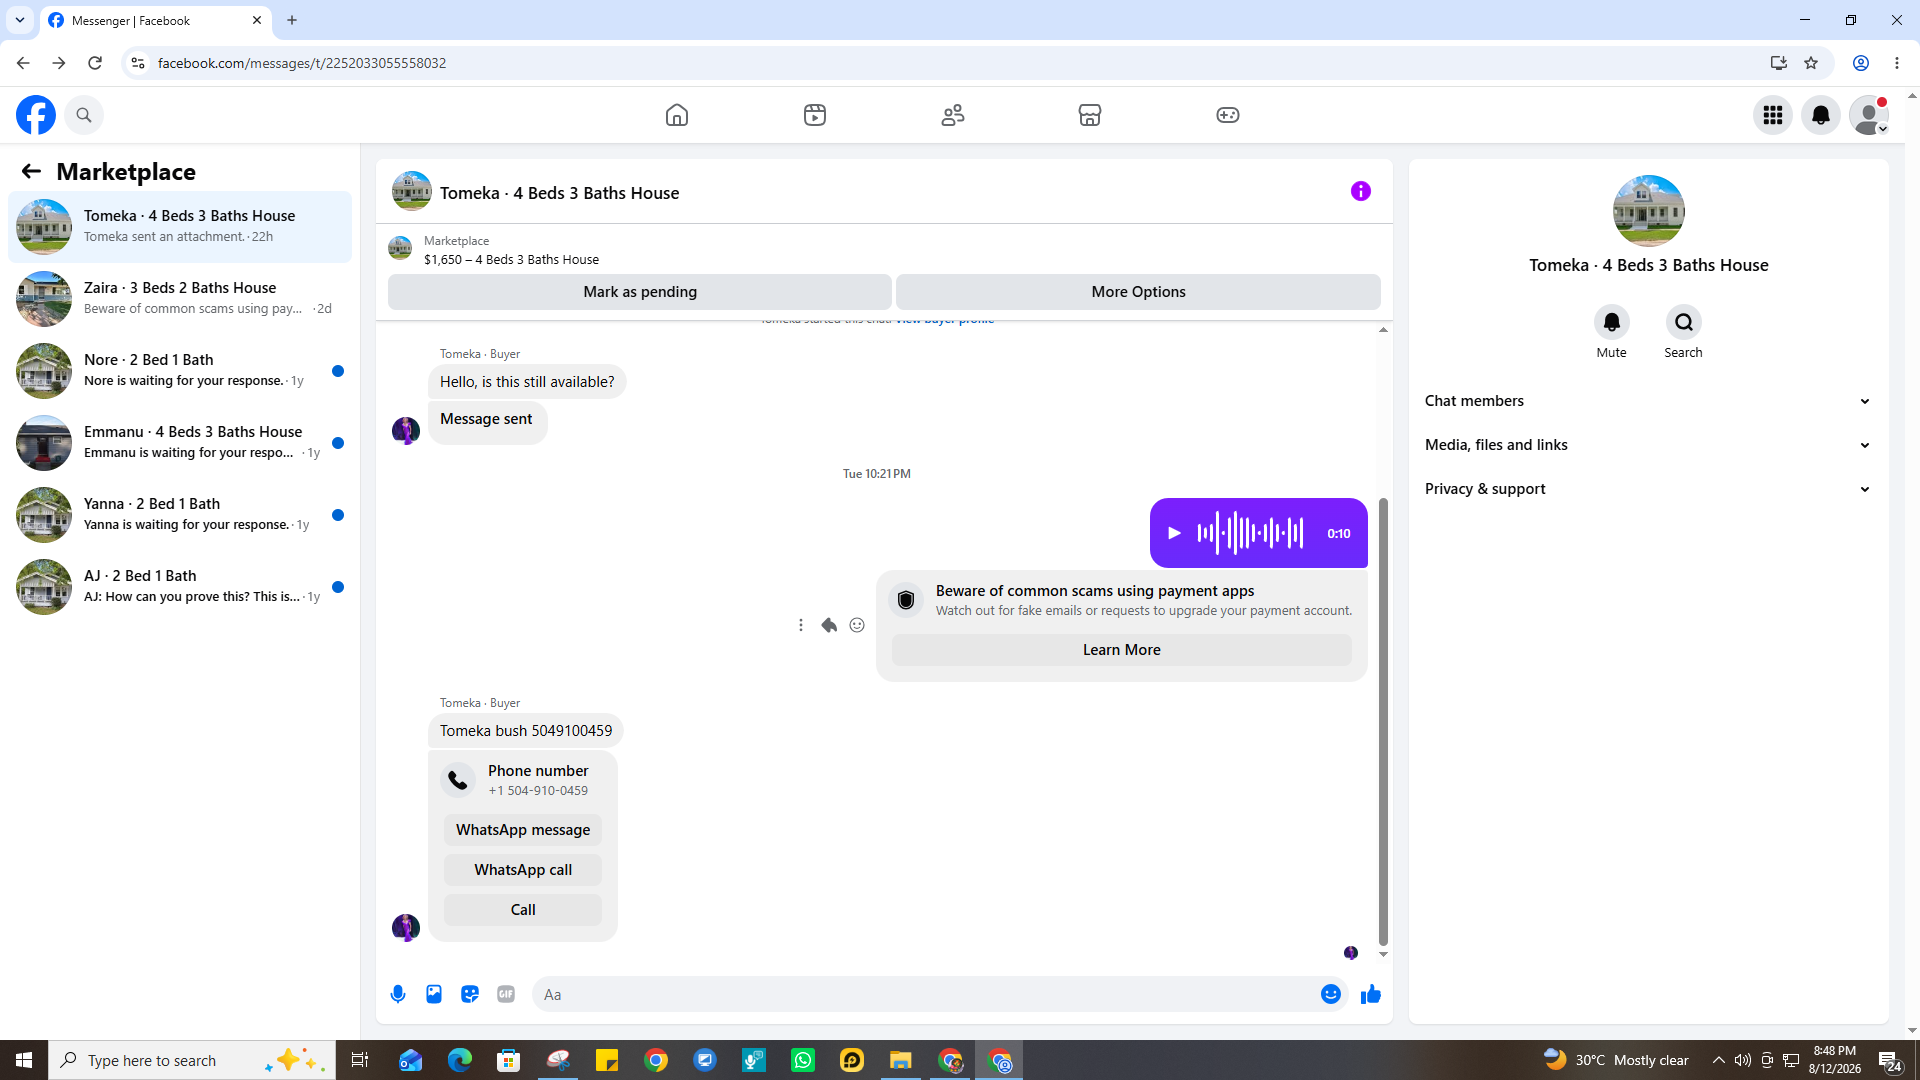This screenshot has height=1080, width=1920.
Task: Mark the listing as pending
Action: point(640,292)
